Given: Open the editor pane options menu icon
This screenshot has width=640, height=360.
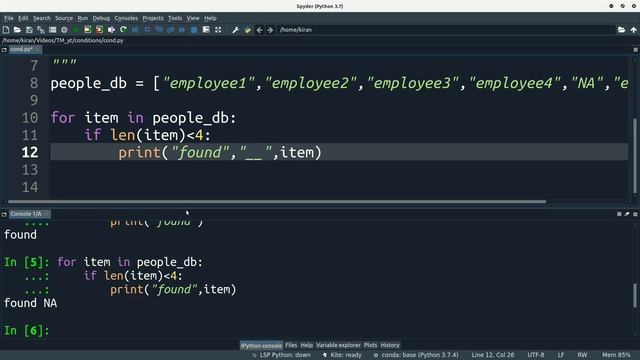Looking at the screenshot, I should coord(636,50).
